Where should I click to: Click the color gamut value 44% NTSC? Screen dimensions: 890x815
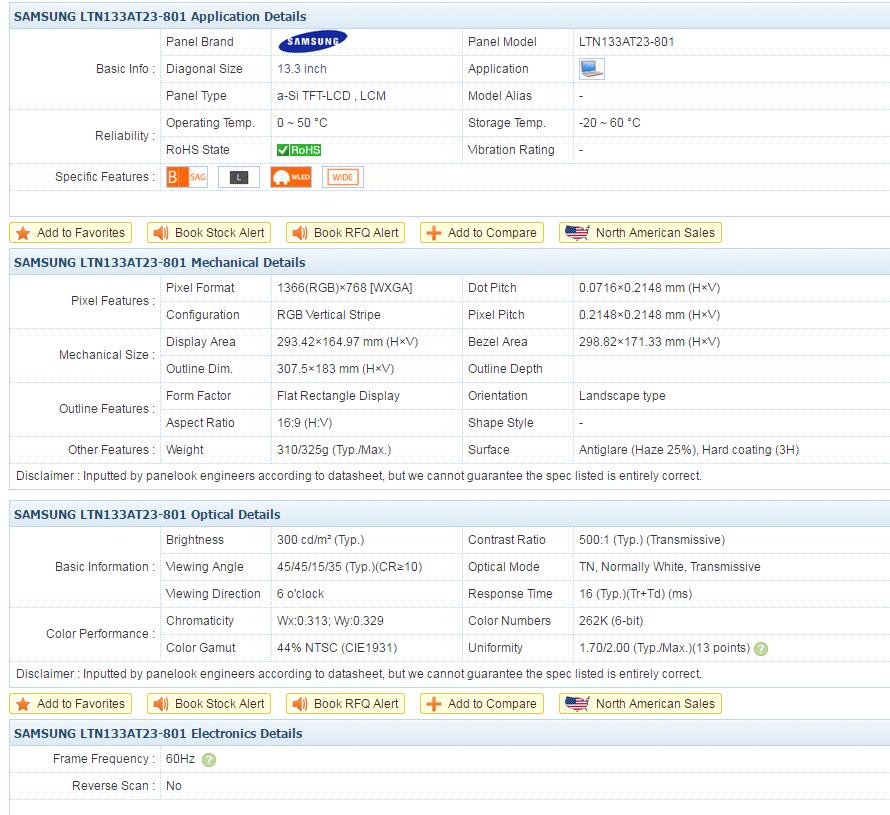[337, 648]
